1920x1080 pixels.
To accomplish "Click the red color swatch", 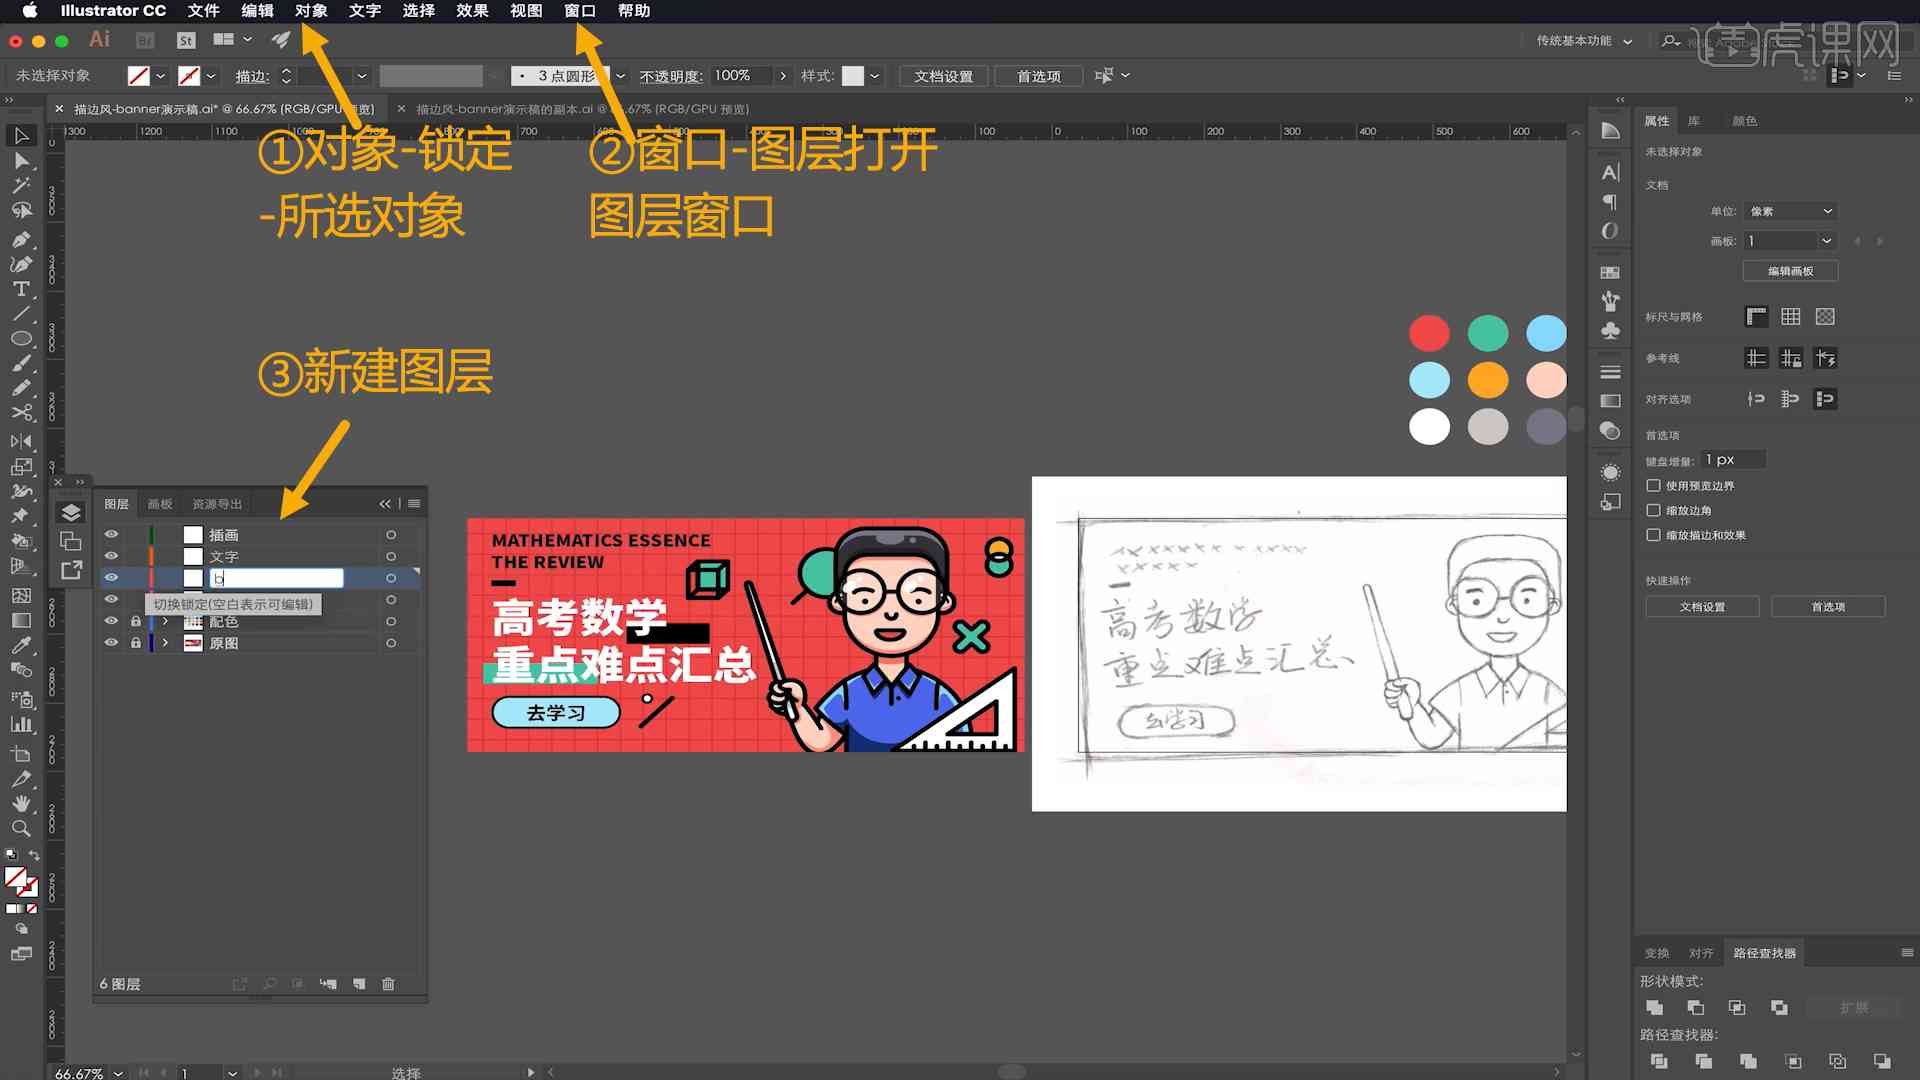I will pyautogui.click(x=1429, y=334).
